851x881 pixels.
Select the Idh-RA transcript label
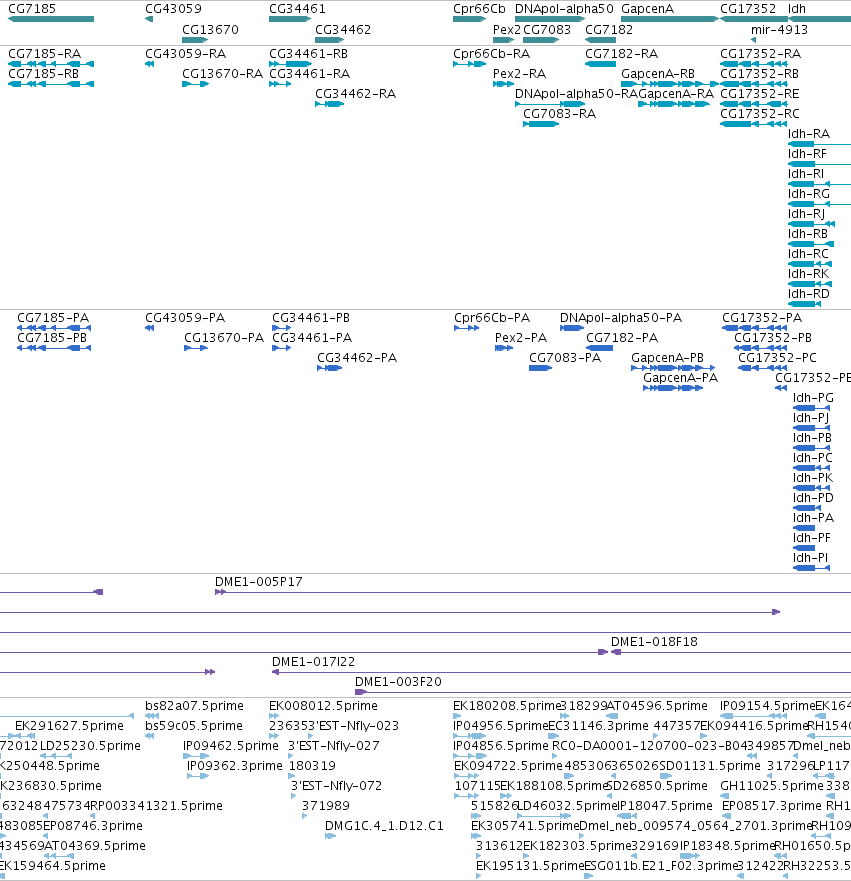tap(809, 134)
